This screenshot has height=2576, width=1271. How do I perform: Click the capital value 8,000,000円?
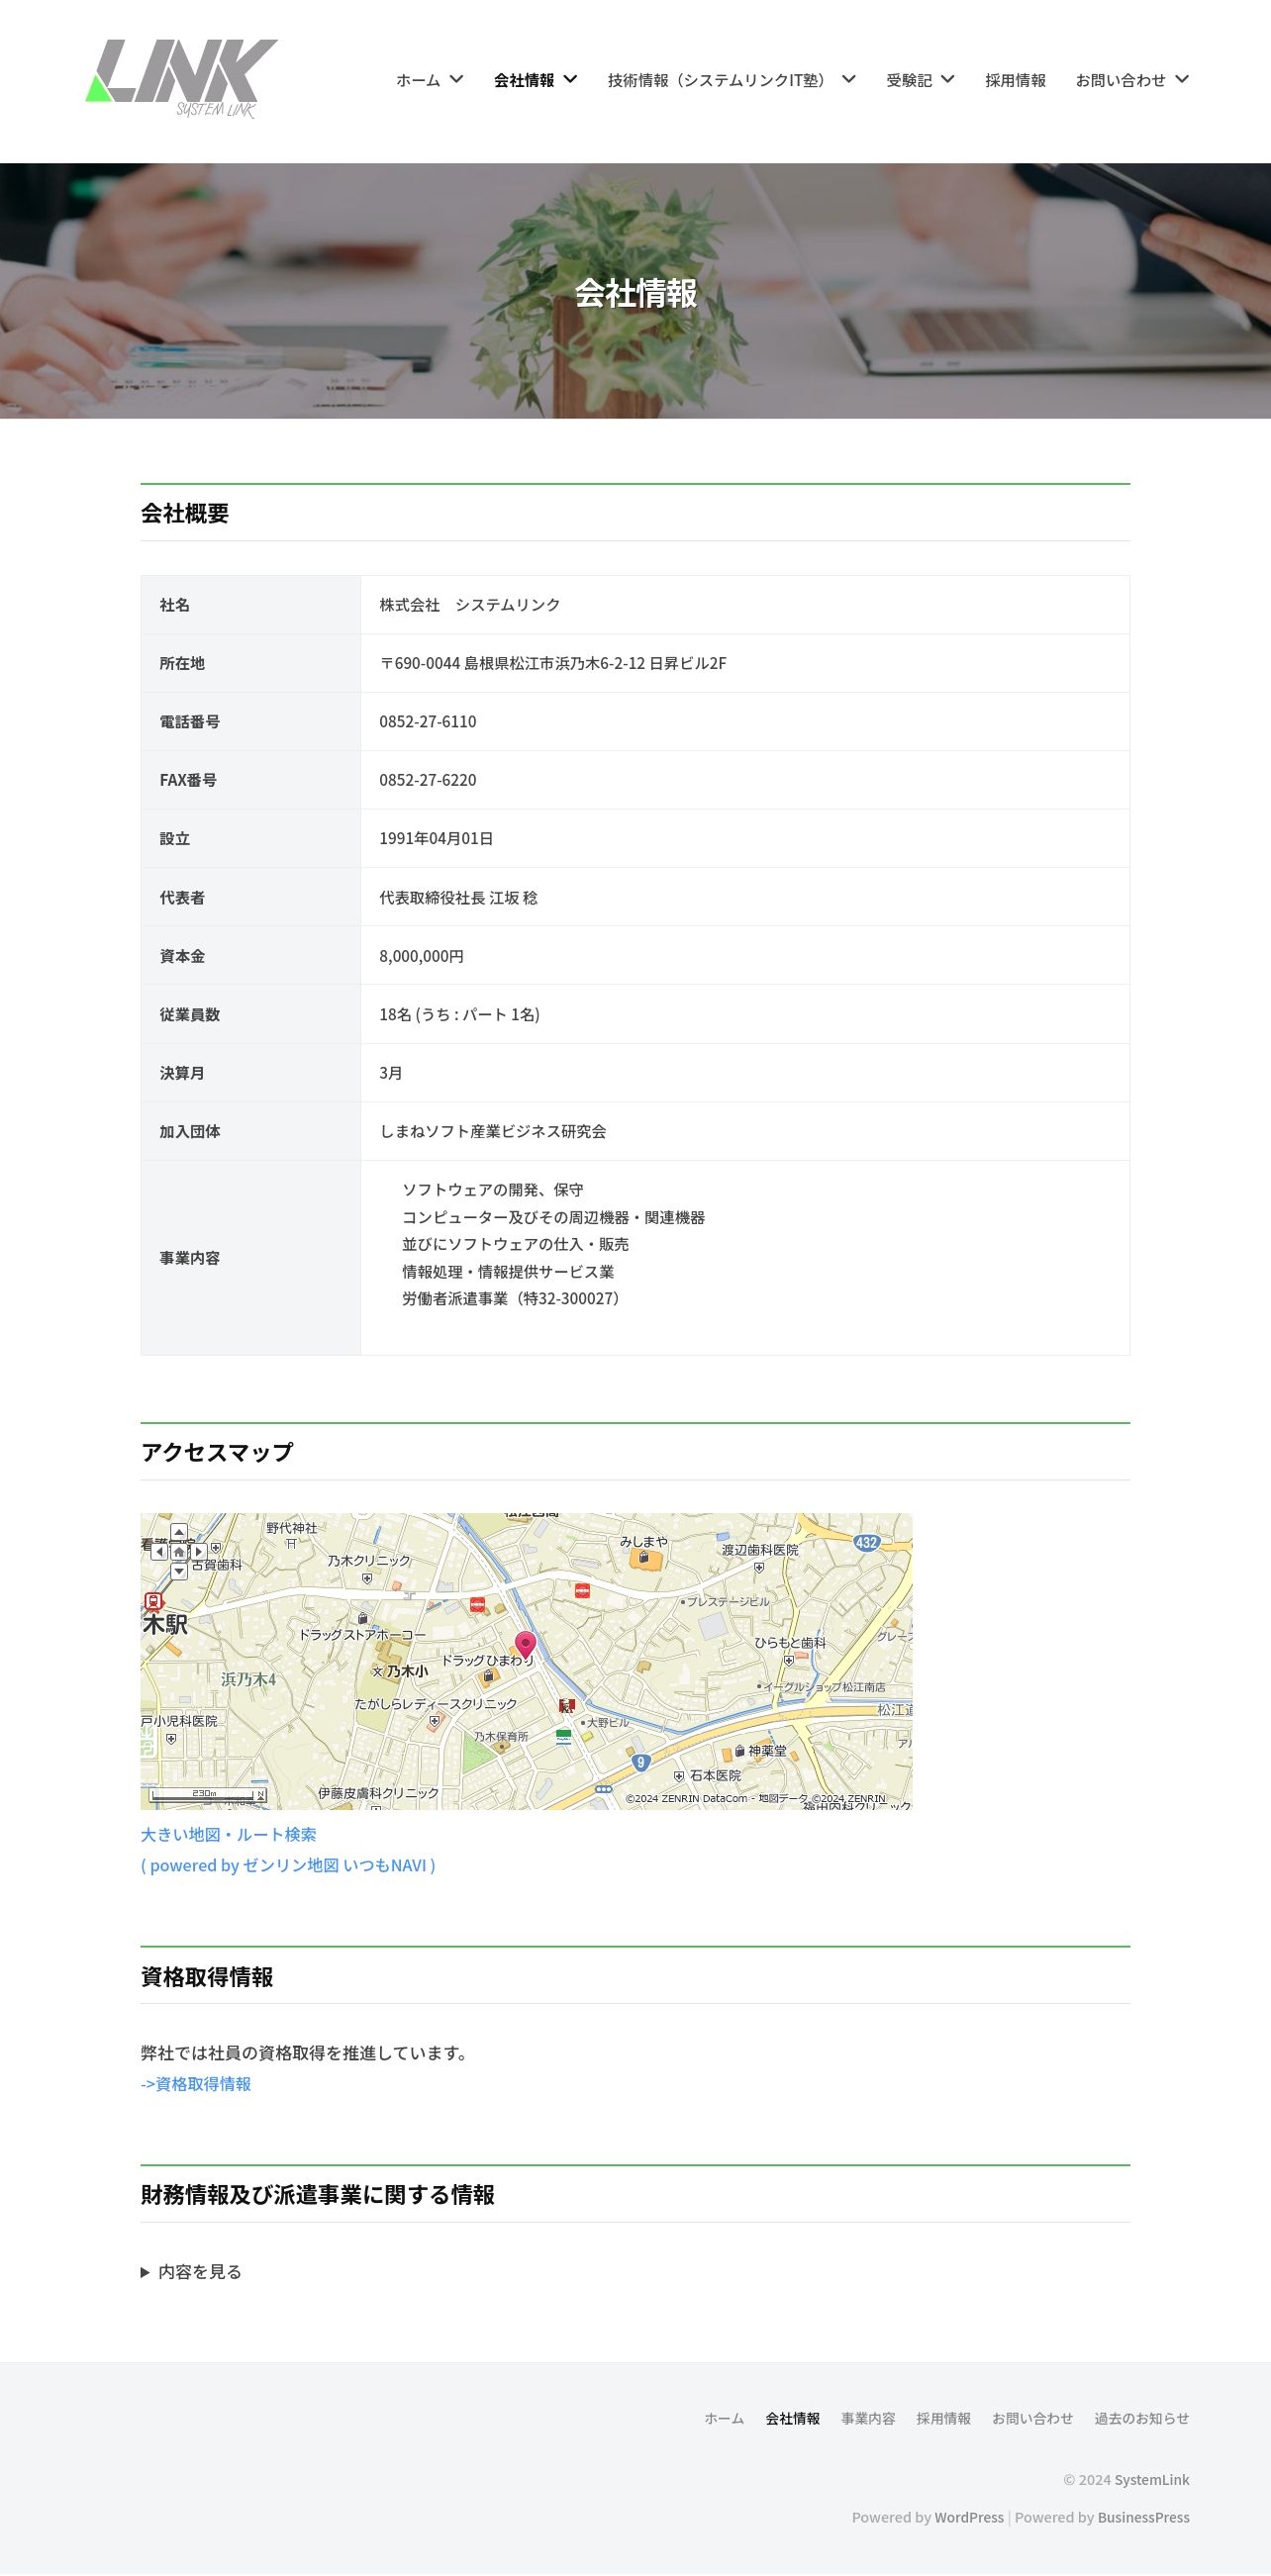click(421, 955)
